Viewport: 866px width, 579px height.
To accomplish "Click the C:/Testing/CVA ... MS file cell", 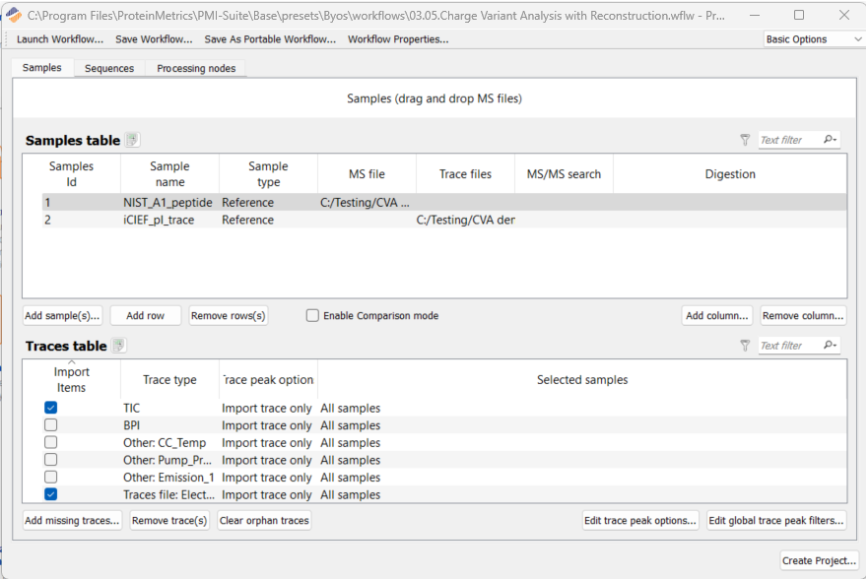I will [365, 202].
